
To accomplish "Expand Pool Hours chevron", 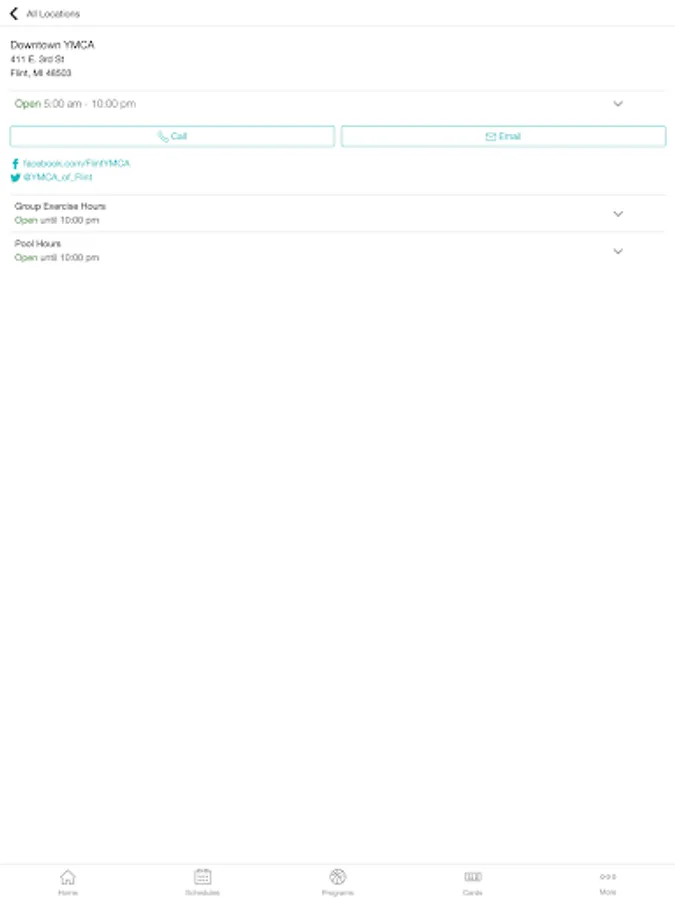I will tap(618, 251).
